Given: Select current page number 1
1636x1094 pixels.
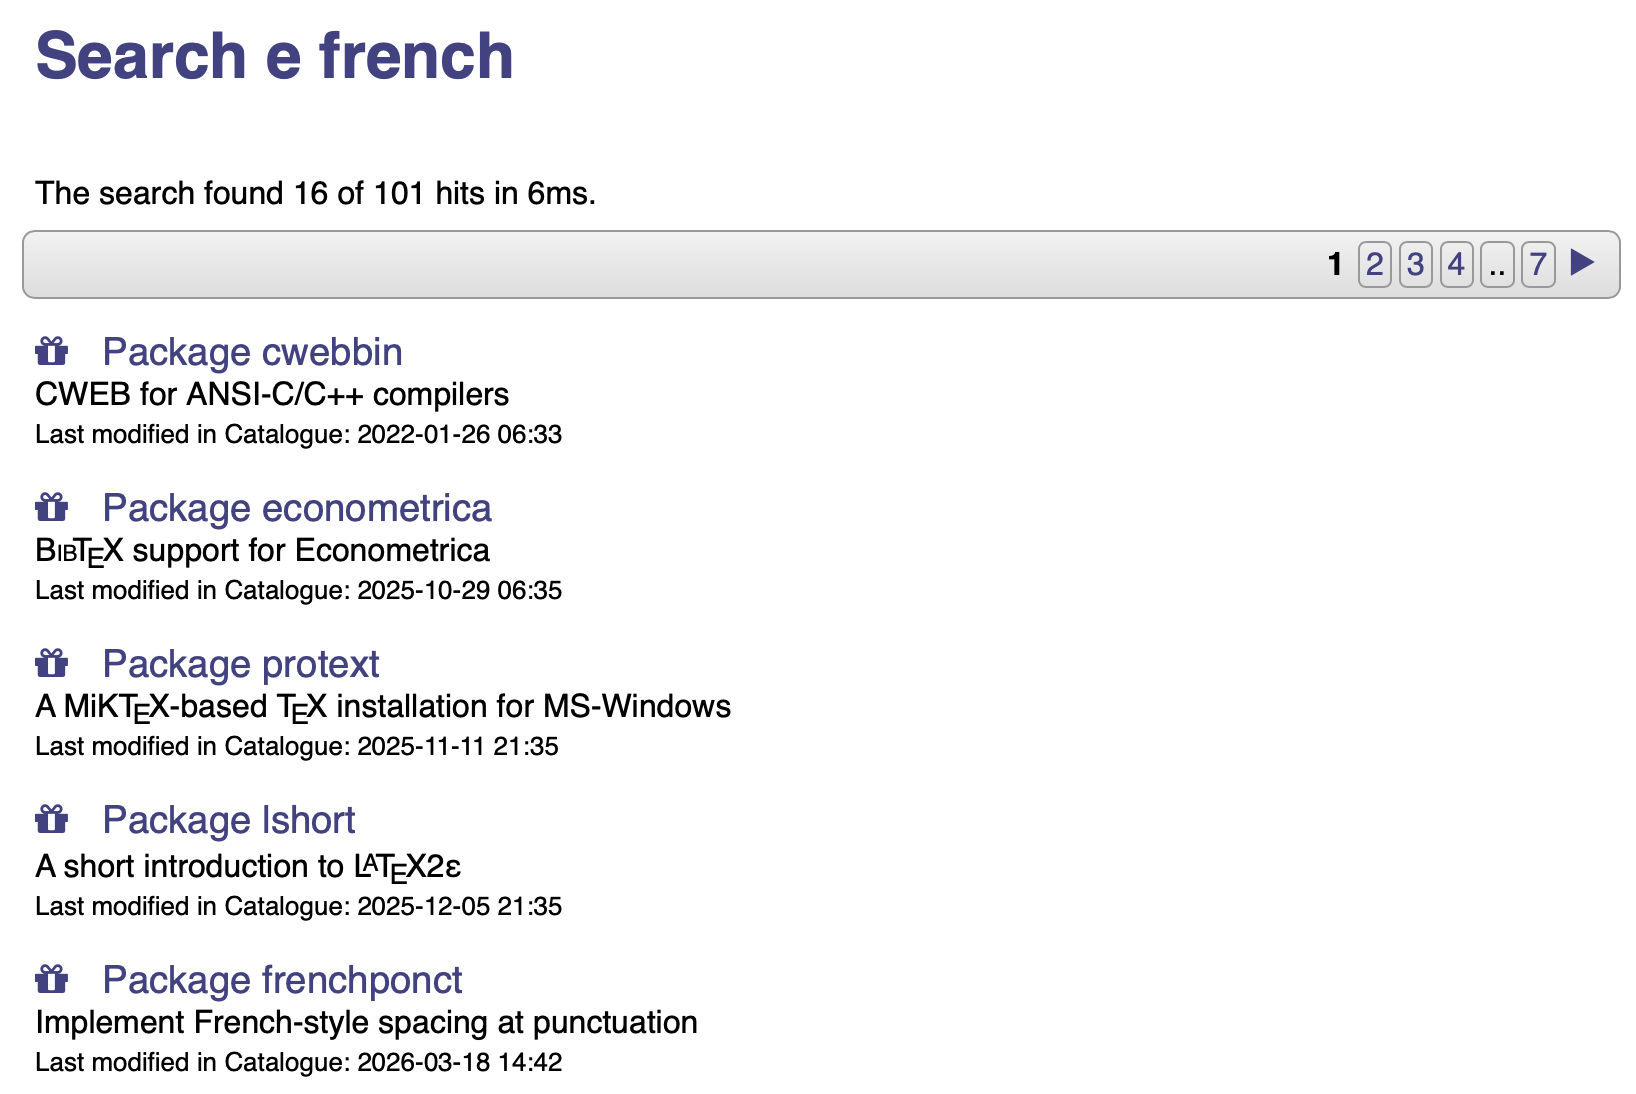Looking at the screenshot, I should 1335,264.
